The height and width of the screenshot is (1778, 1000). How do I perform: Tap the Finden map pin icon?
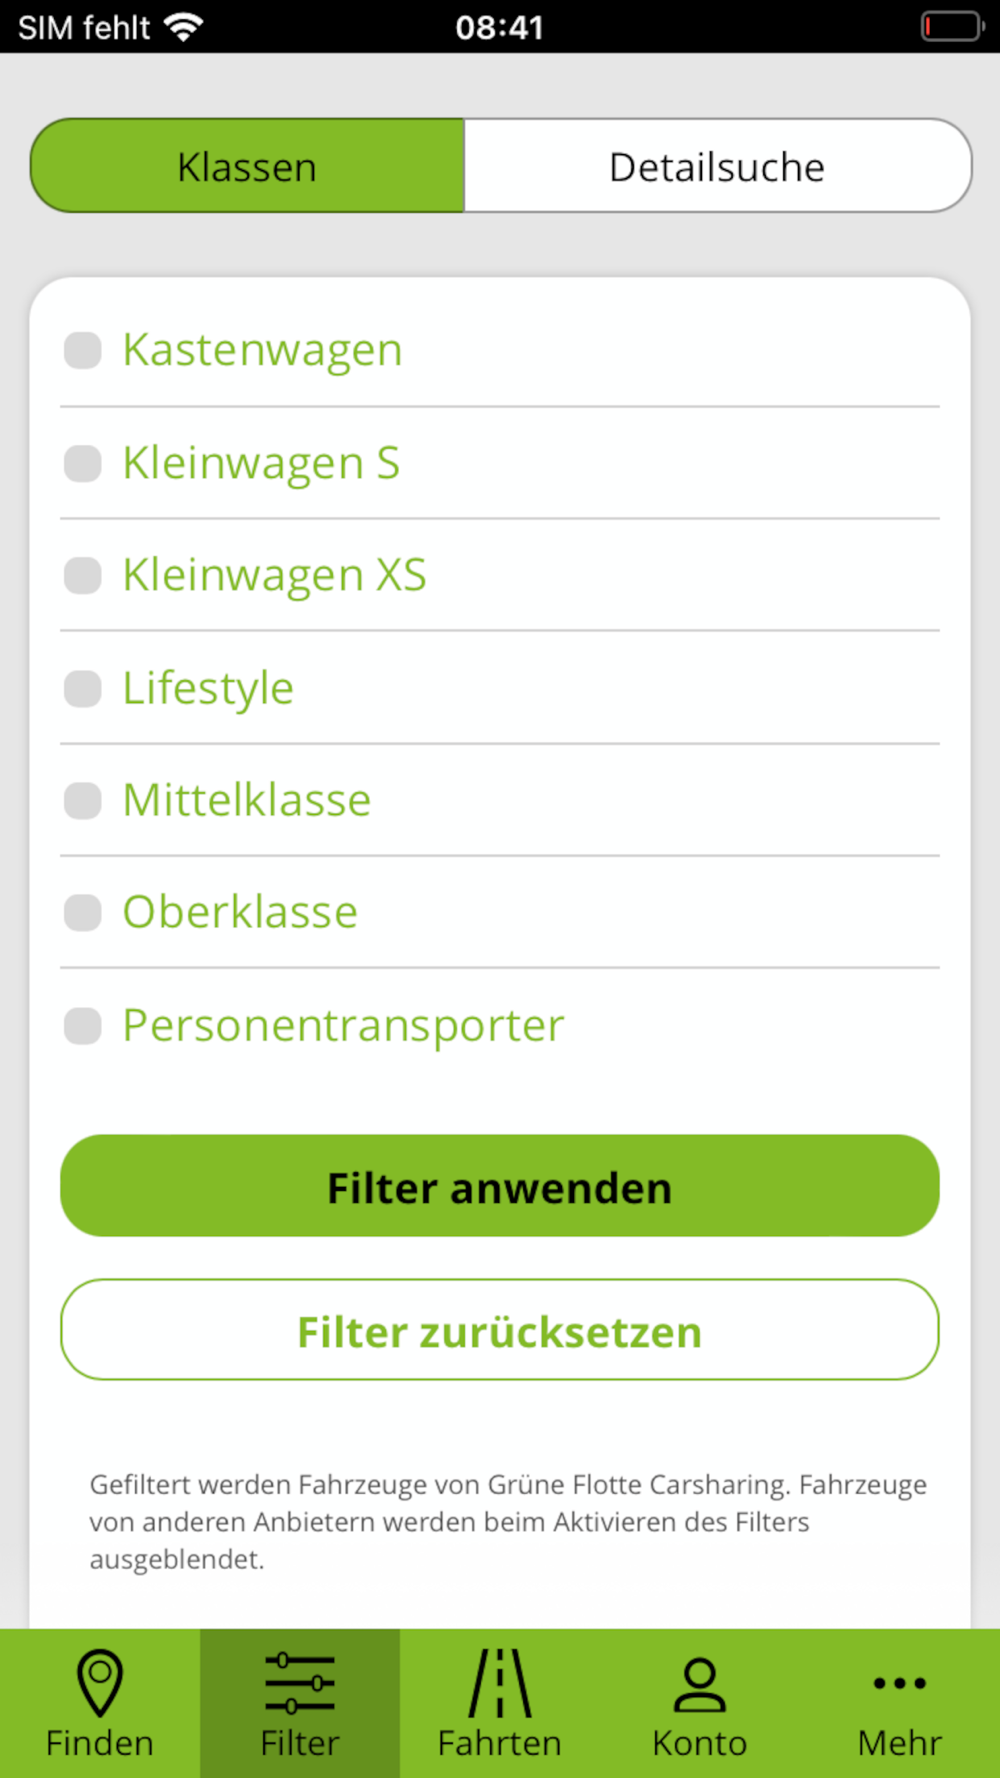click(100, 1684)
